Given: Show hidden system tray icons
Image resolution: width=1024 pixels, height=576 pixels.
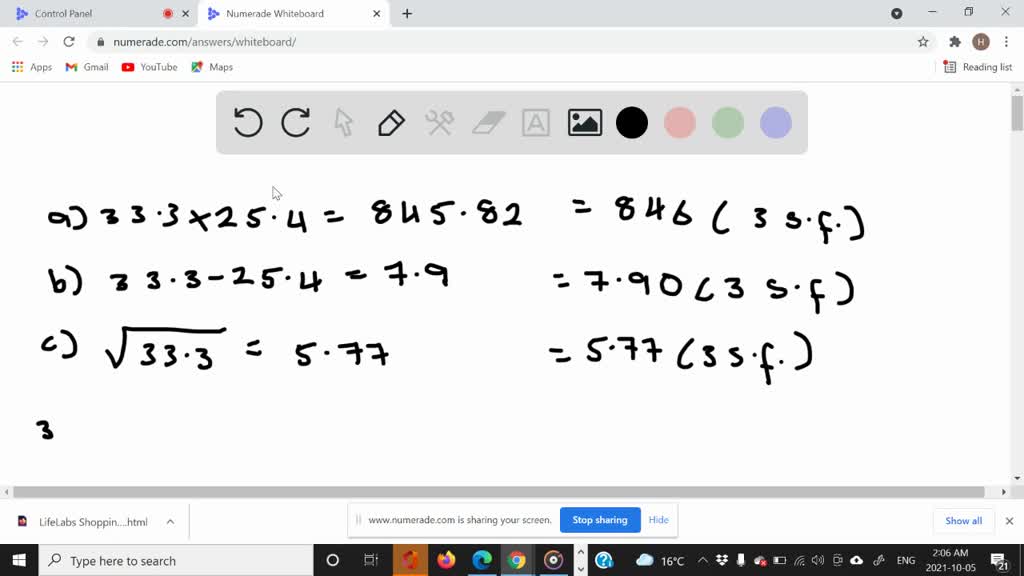Looking at the screenshot, I should pos(703,560).
